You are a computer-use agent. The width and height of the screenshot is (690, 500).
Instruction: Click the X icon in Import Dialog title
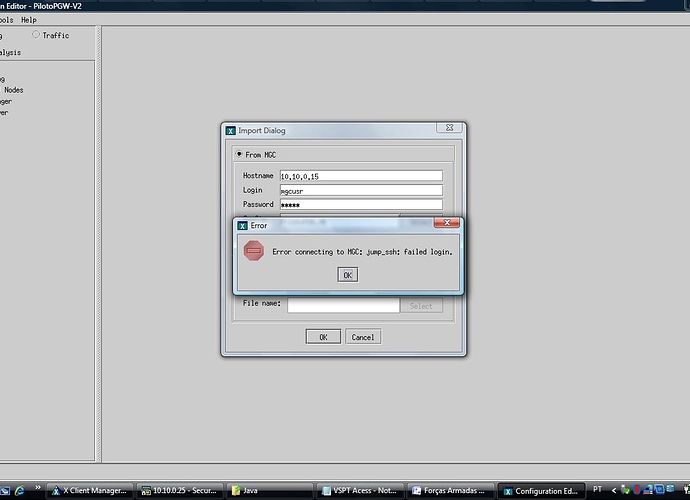[x=230, y=131]
